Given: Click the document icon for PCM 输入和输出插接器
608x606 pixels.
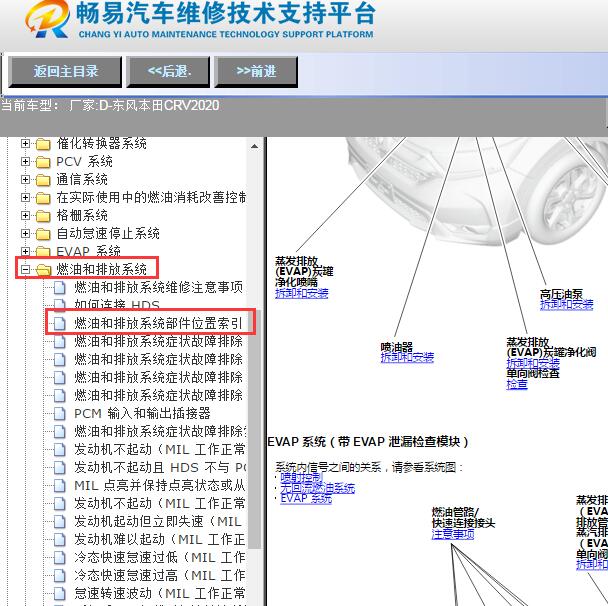Looking at the screenshot, I should (x=59, y=413).
